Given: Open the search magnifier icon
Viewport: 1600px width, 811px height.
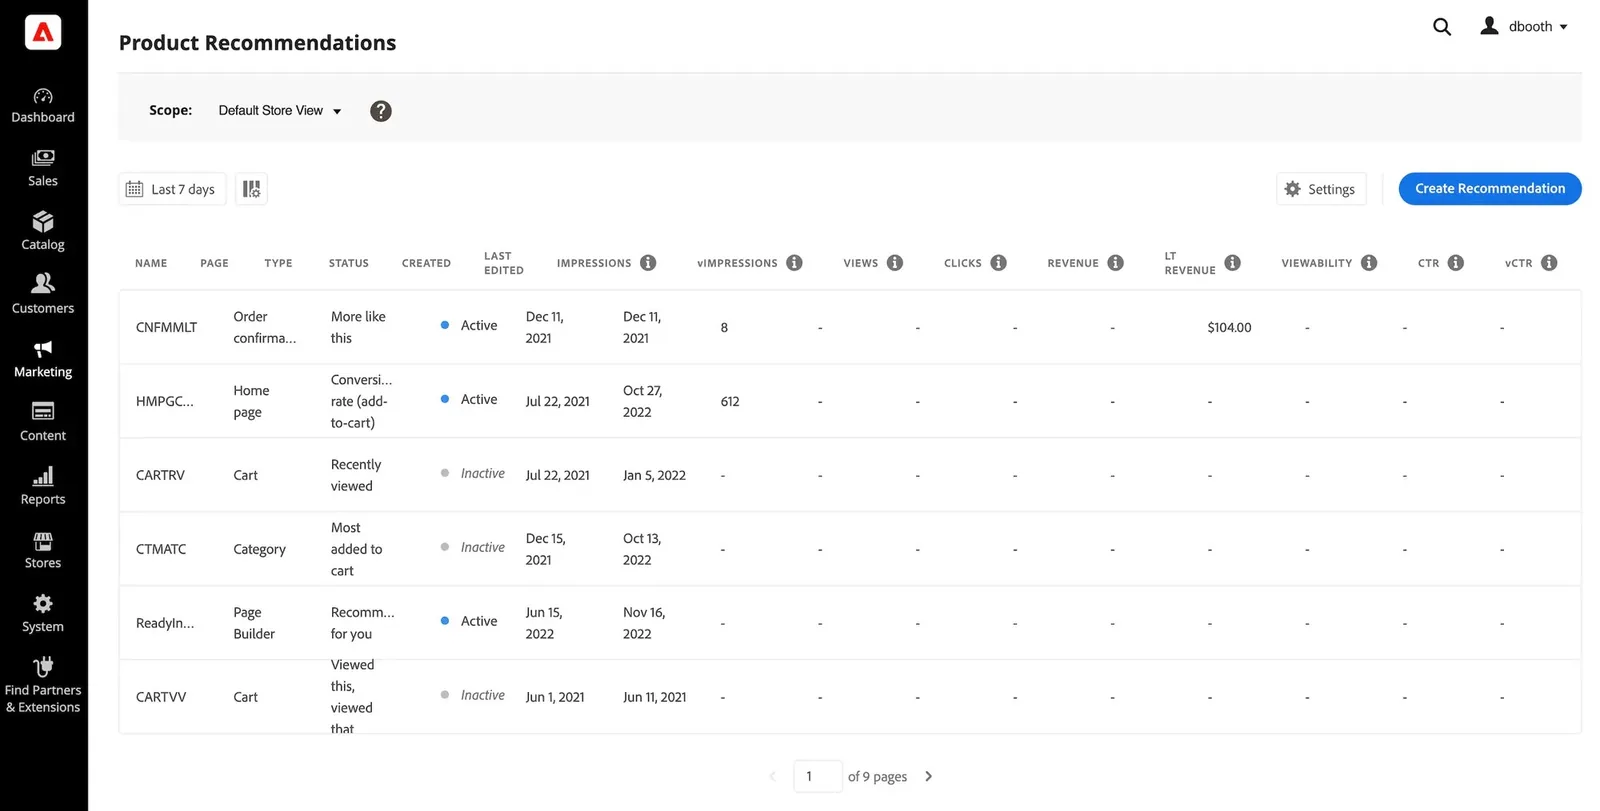Looking at the screenshot, I should click(1441, 27).
